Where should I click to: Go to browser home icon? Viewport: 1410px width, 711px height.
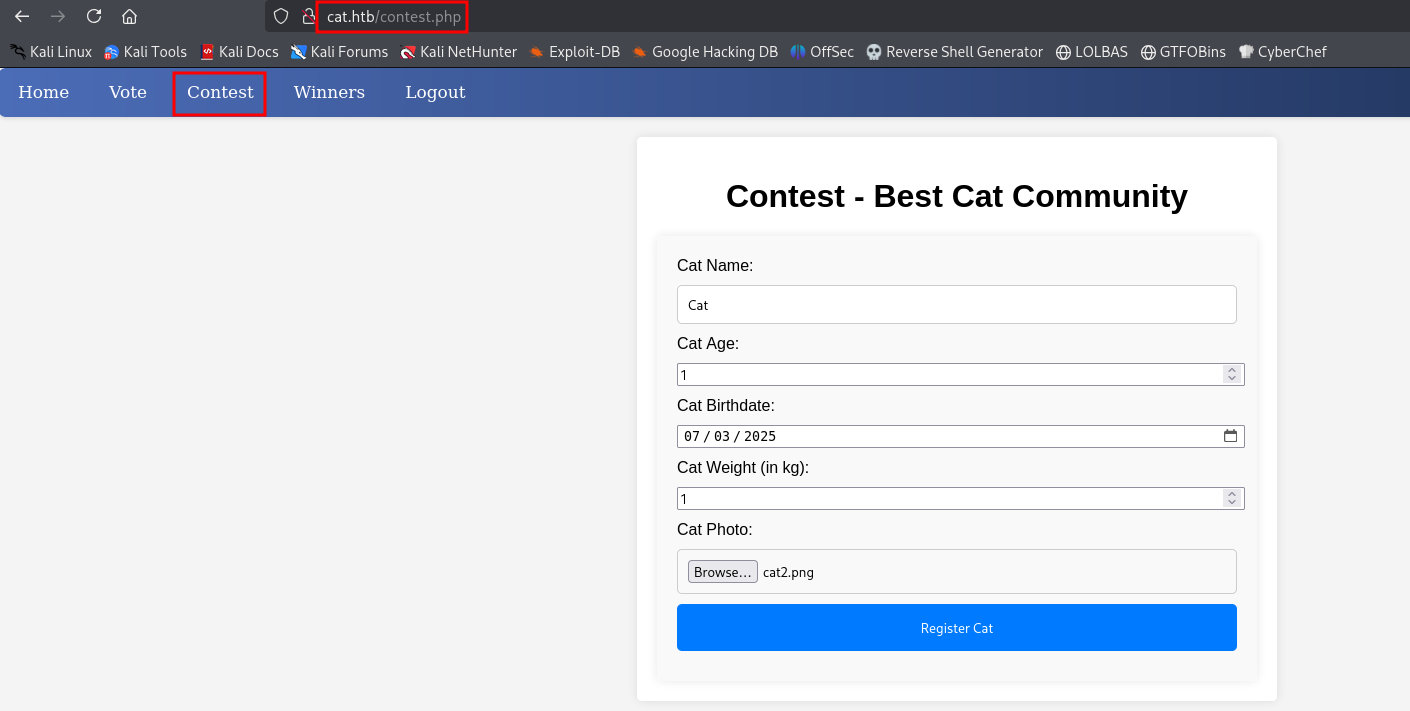[x=129, y=16]
